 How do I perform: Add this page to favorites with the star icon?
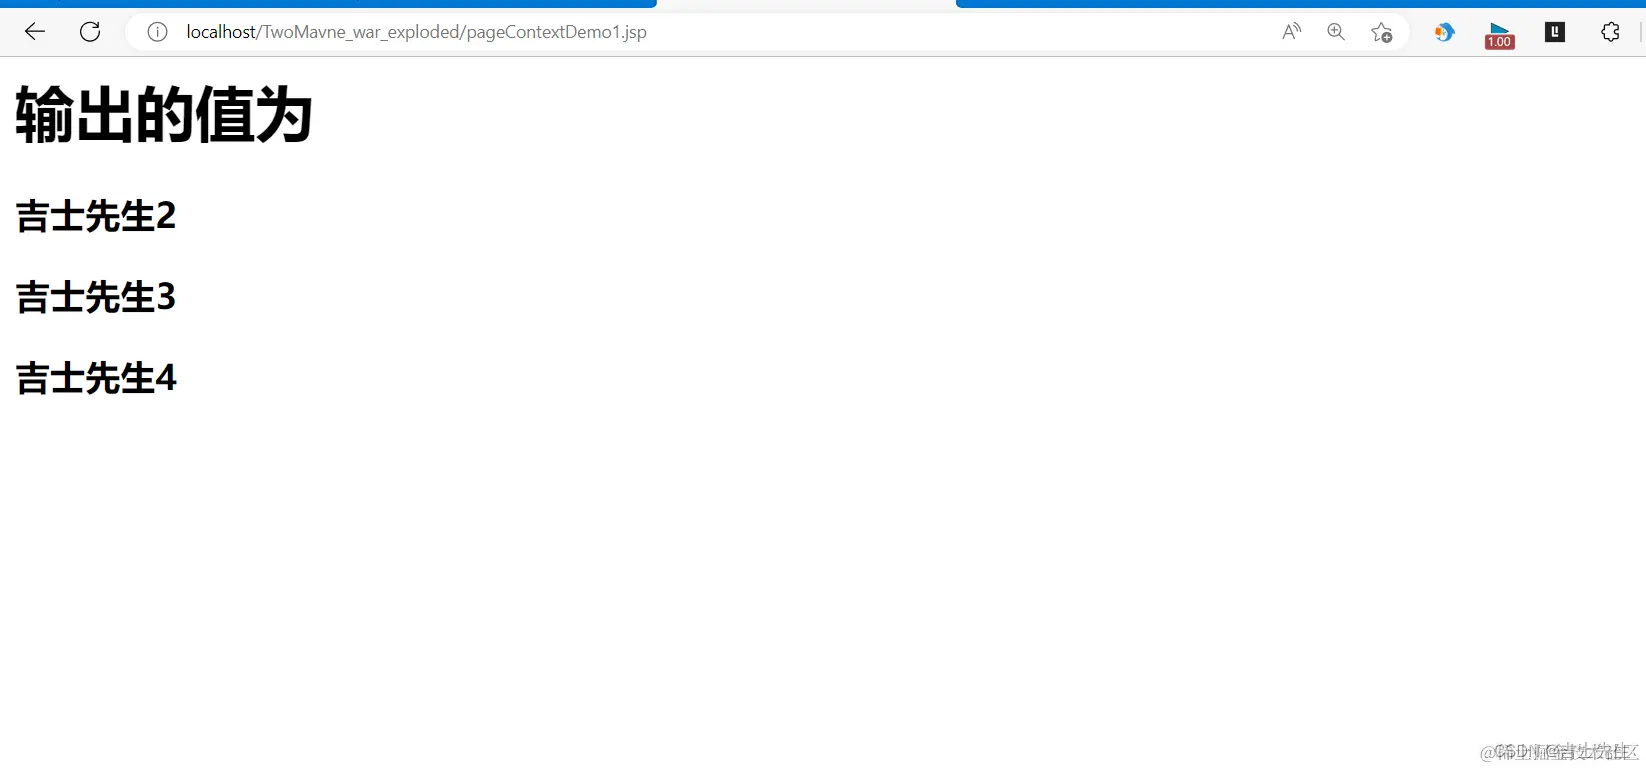tap(1382, 32)
